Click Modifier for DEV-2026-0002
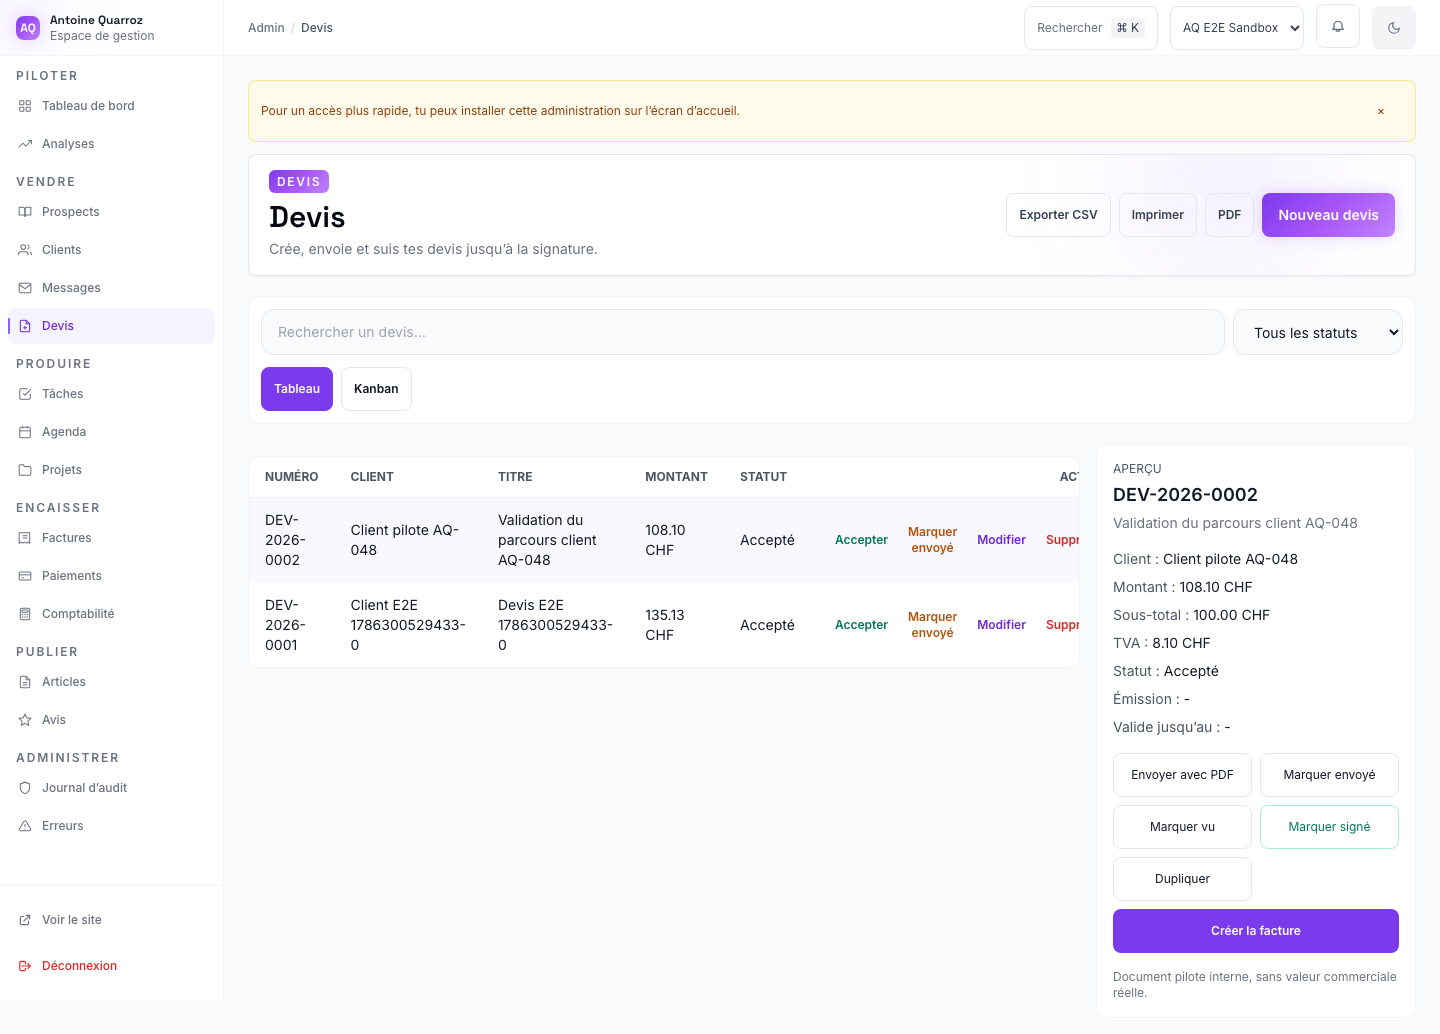The height and width of the screenshot is (1034, 1440). [x=1001, y=540]
